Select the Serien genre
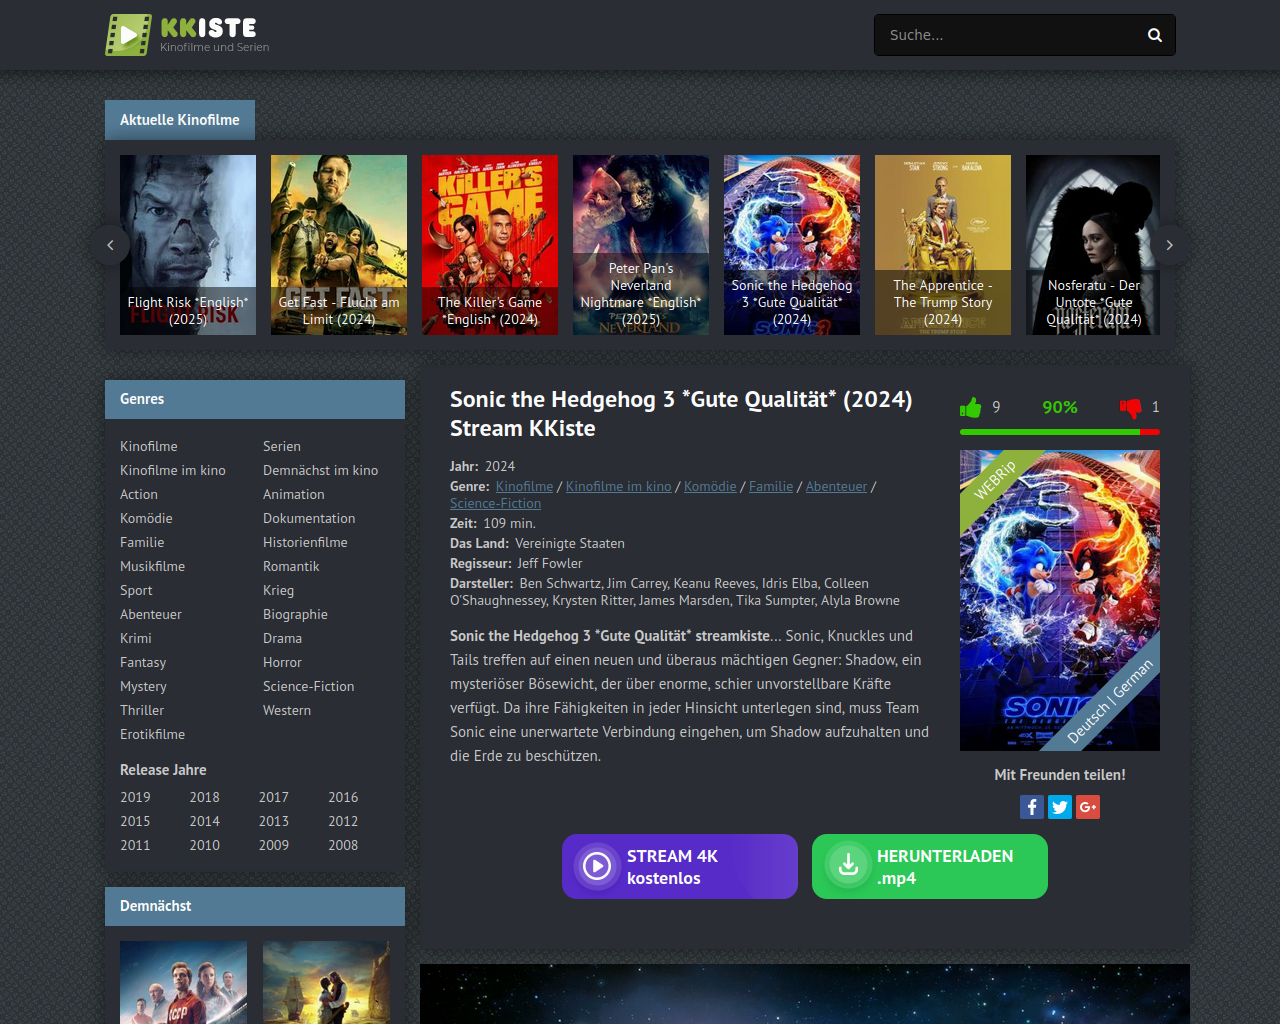The image size is (1280, 1024). [282, 446]
